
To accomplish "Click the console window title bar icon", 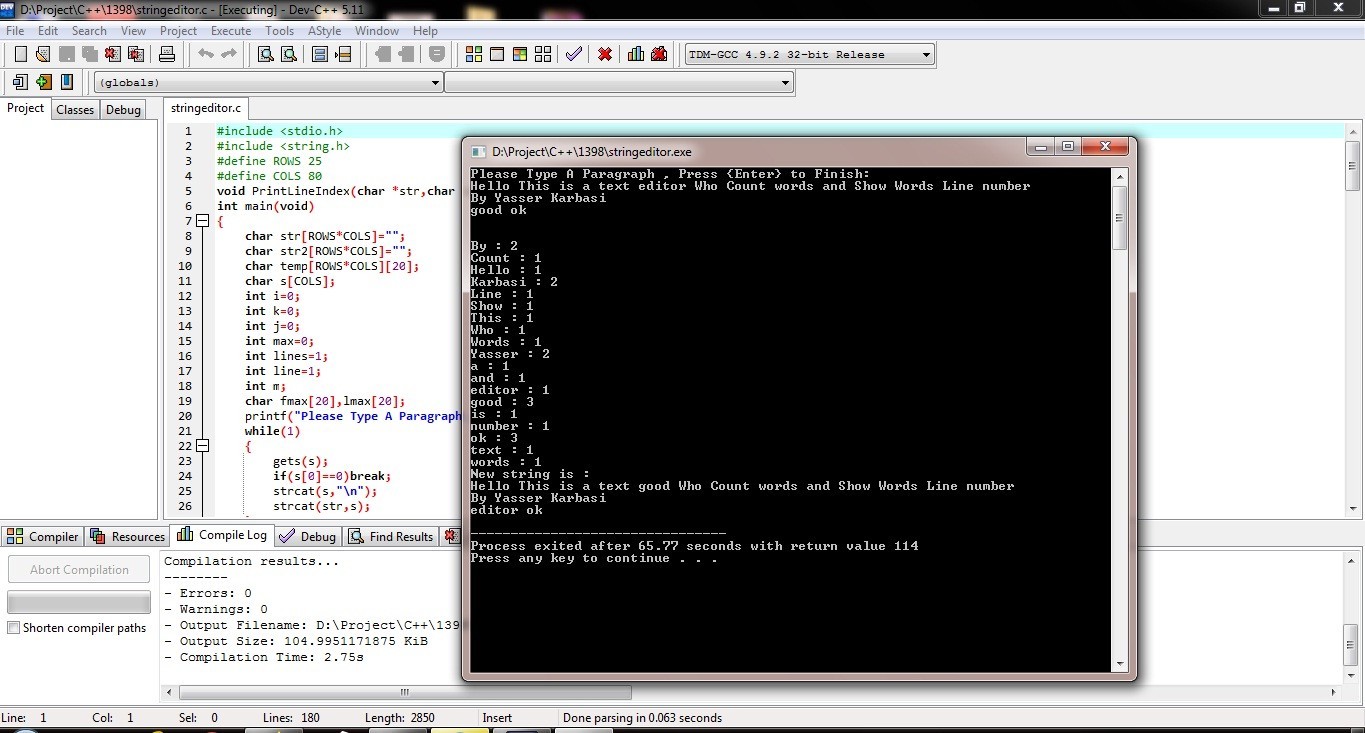I will point(478,152).
